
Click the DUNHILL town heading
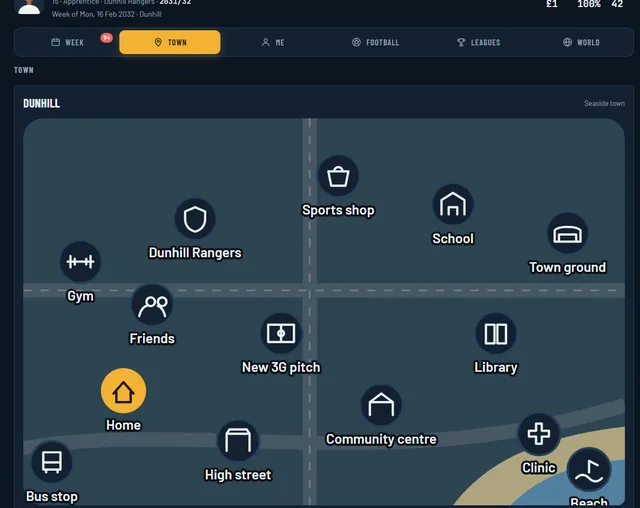click(x=41, y=104)
